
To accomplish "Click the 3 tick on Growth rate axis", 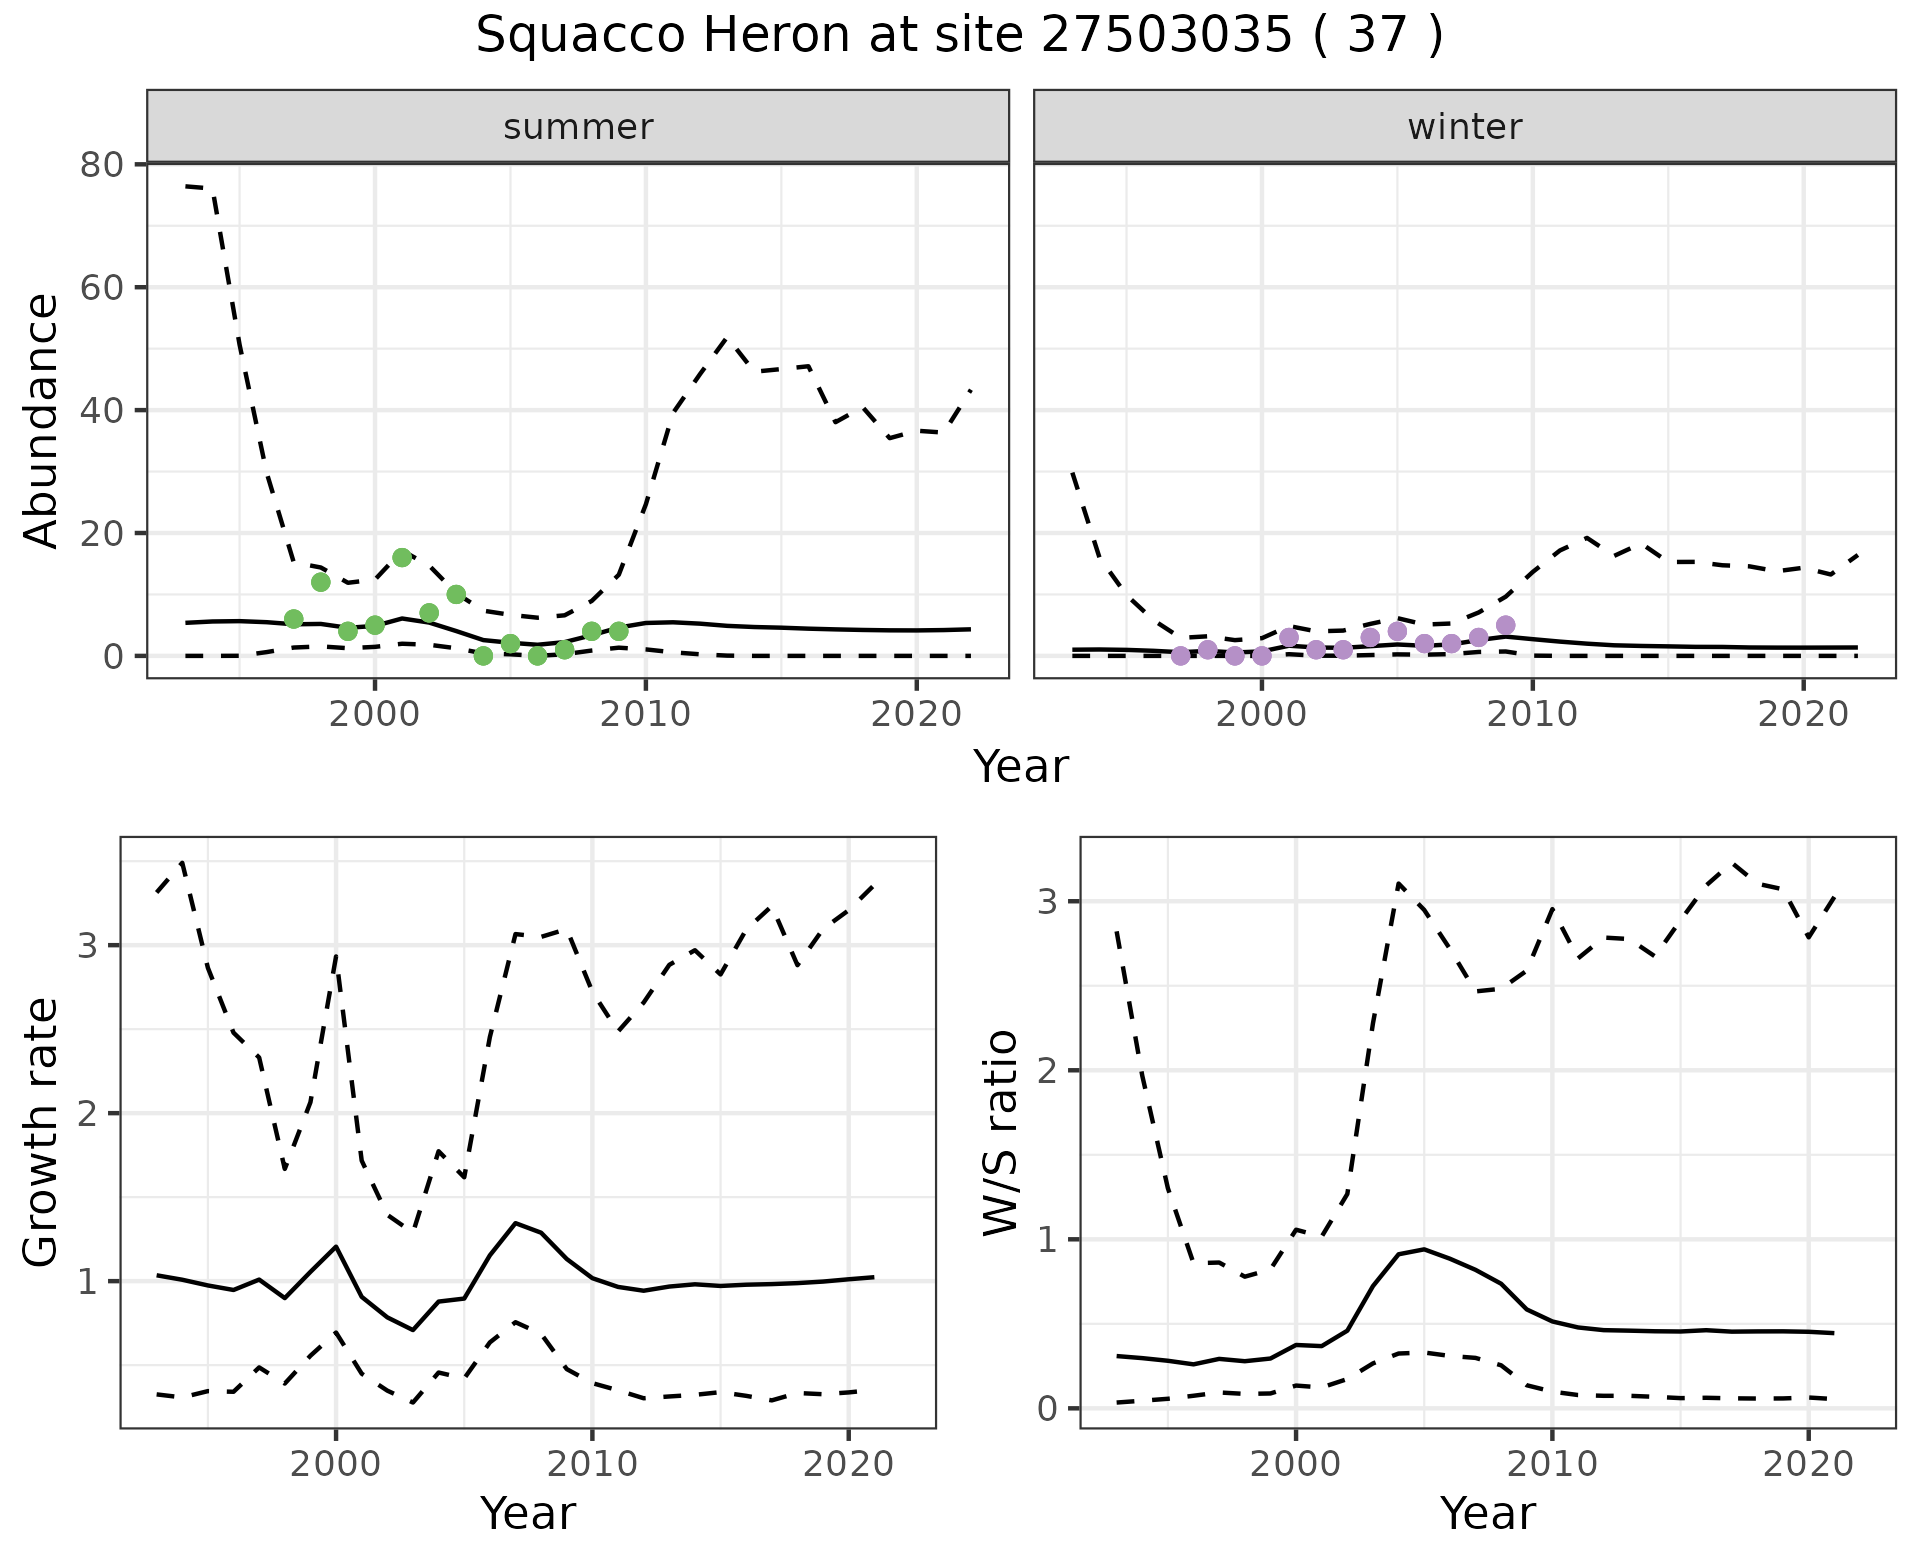I will 87,946.
